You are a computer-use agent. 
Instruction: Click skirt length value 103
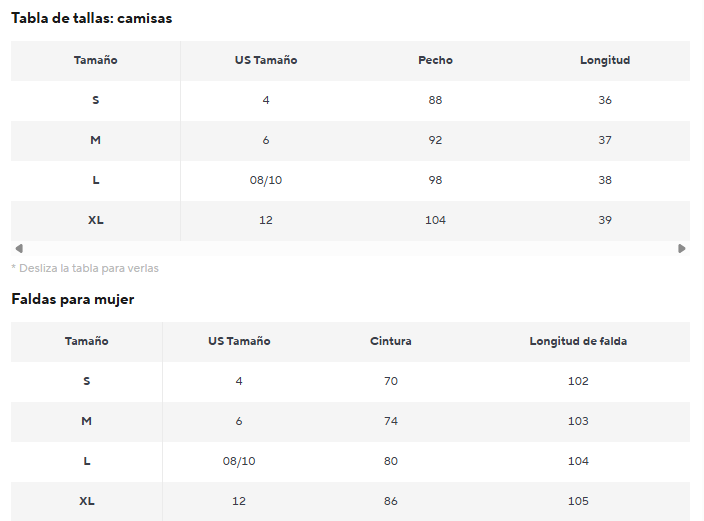[x=578, y=421]
